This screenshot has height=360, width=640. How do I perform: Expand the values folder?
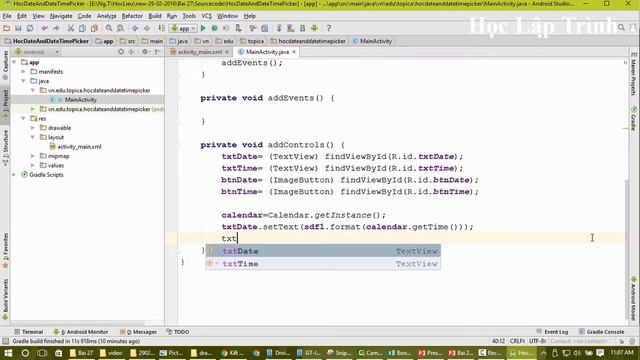(x=33, y=165)
